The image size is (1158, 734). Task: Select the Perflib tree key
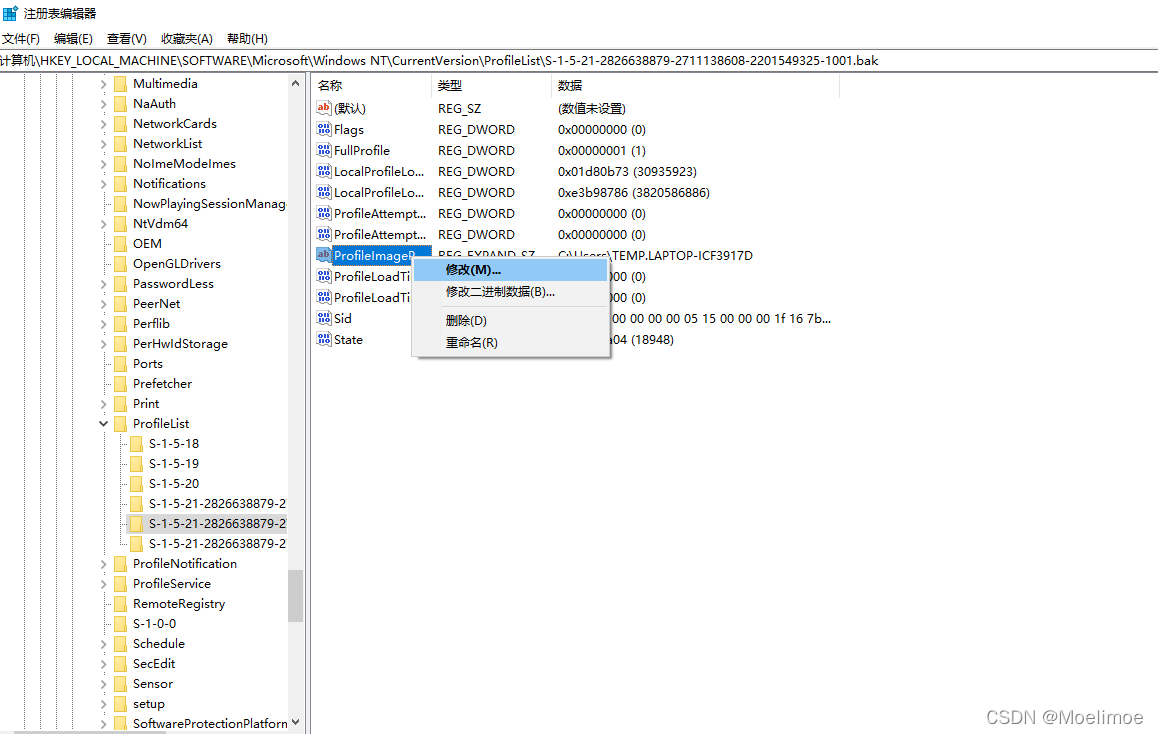[x=151, y=323]
